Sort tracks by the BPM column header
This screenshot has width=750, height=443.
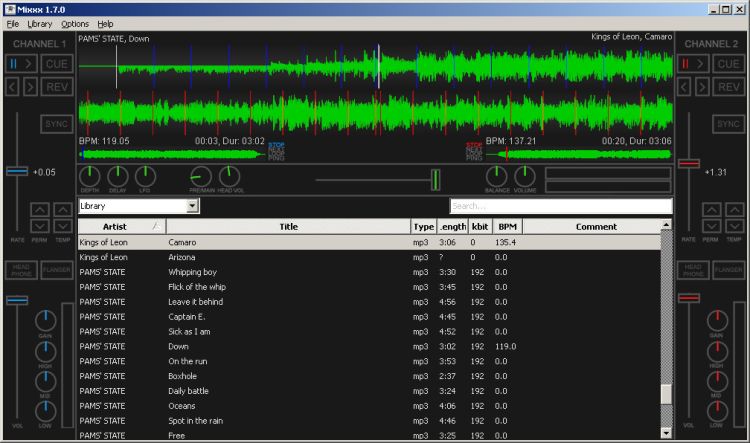[x=508, y=227]
